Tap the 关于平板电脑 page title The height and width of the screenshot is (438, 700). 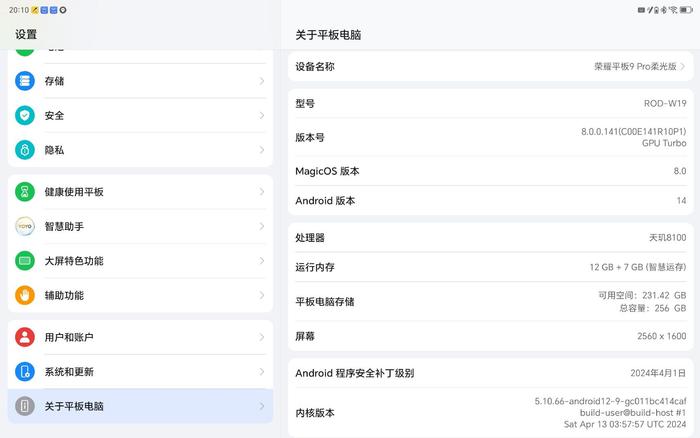coord(328,35)
